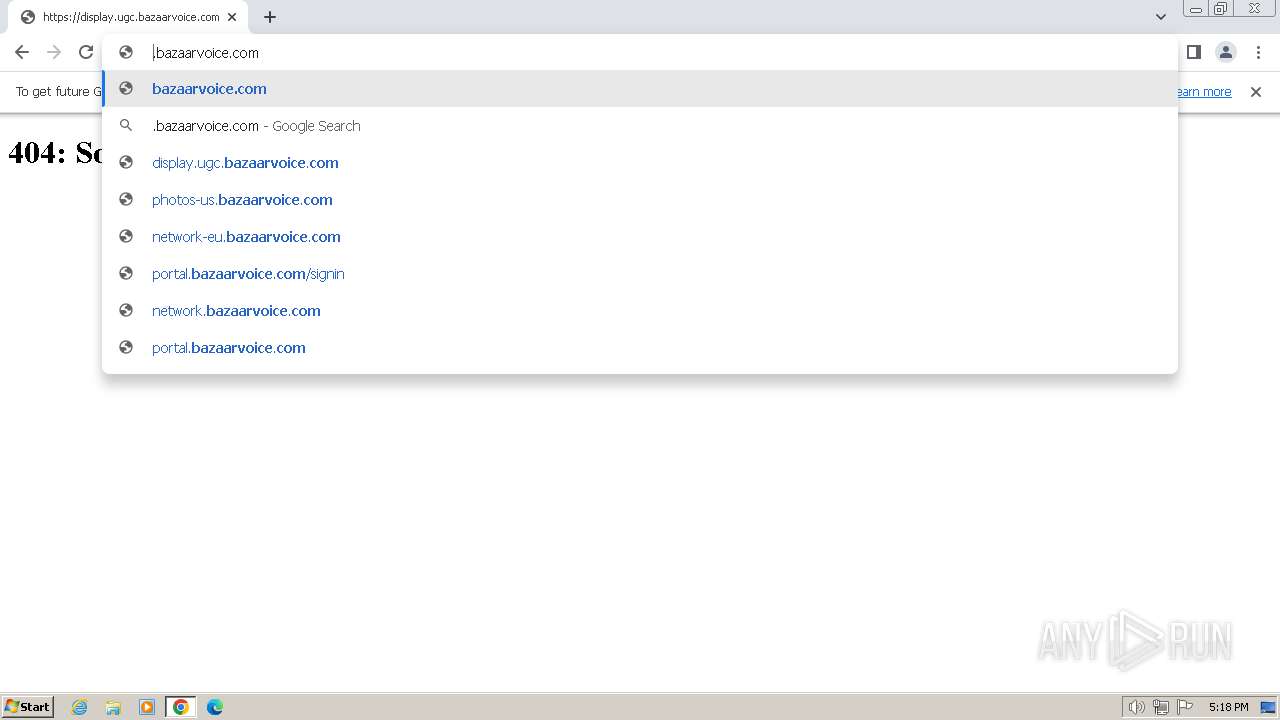
Task: Open the volume speaker tray icon
Action: (1137, 707)
